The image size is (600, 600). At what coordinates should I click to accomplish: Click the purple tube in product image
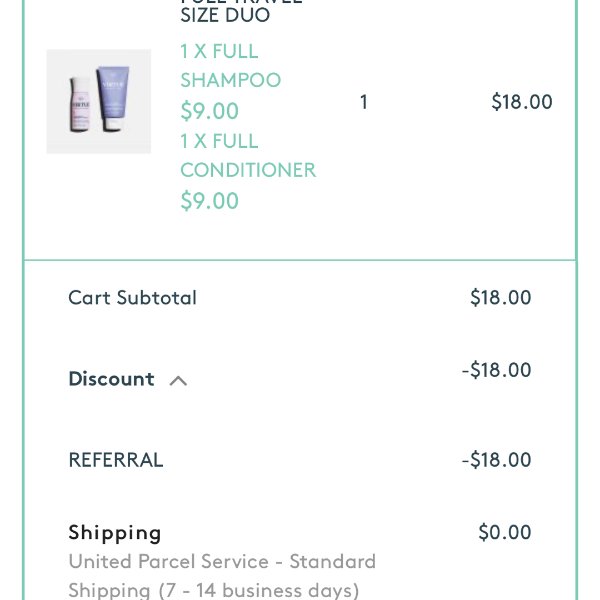click(112, 98)
